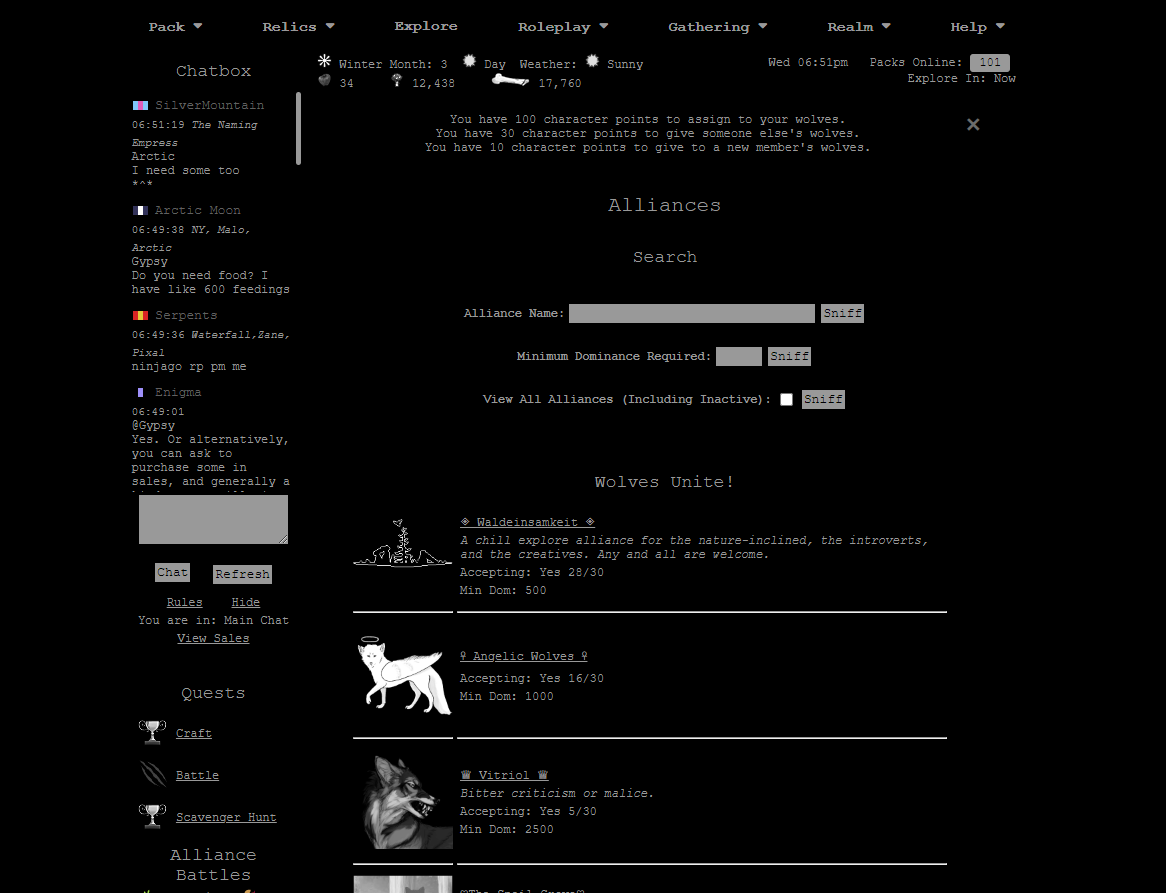
Task: Click Sniff next to View All Alliances
Action: coord(823,400)
